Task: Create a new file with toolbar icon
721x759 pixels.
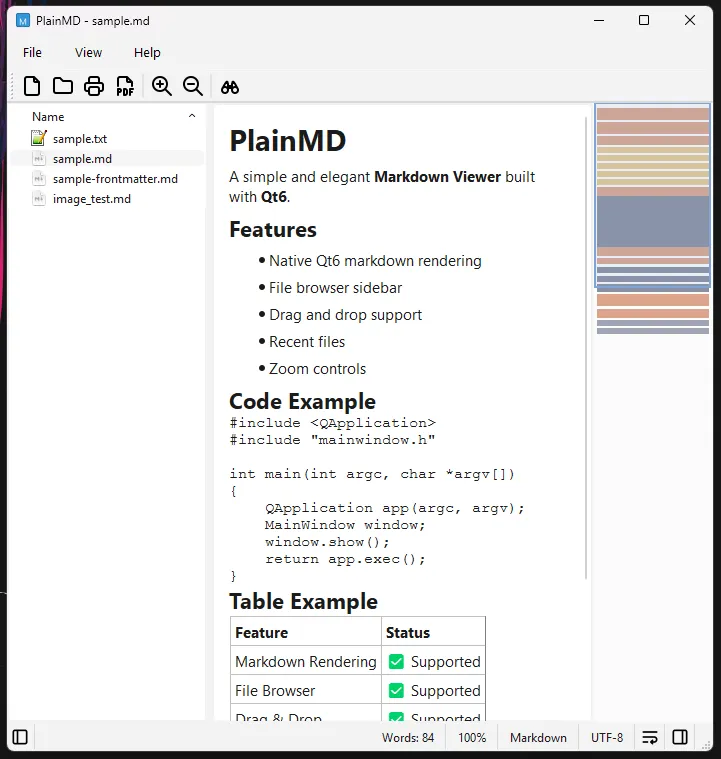Action: 32,87
